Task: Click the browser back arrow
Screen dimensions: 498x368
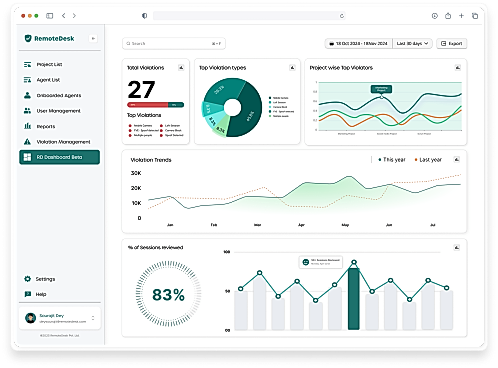Action: [64, 16]
